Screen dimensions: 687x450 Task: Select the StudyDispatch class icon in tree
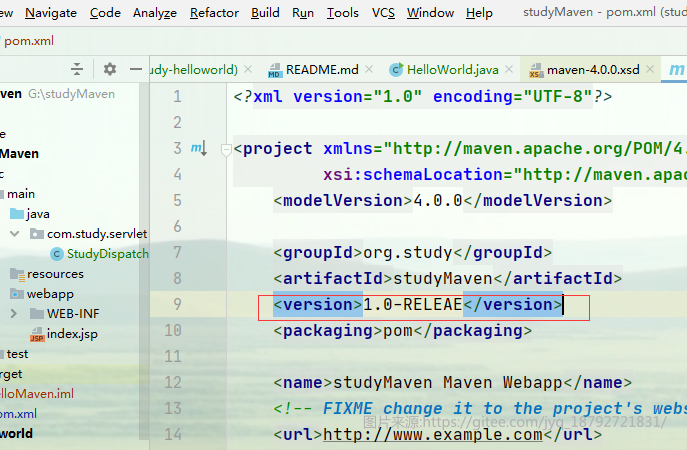tap(57, 254)
